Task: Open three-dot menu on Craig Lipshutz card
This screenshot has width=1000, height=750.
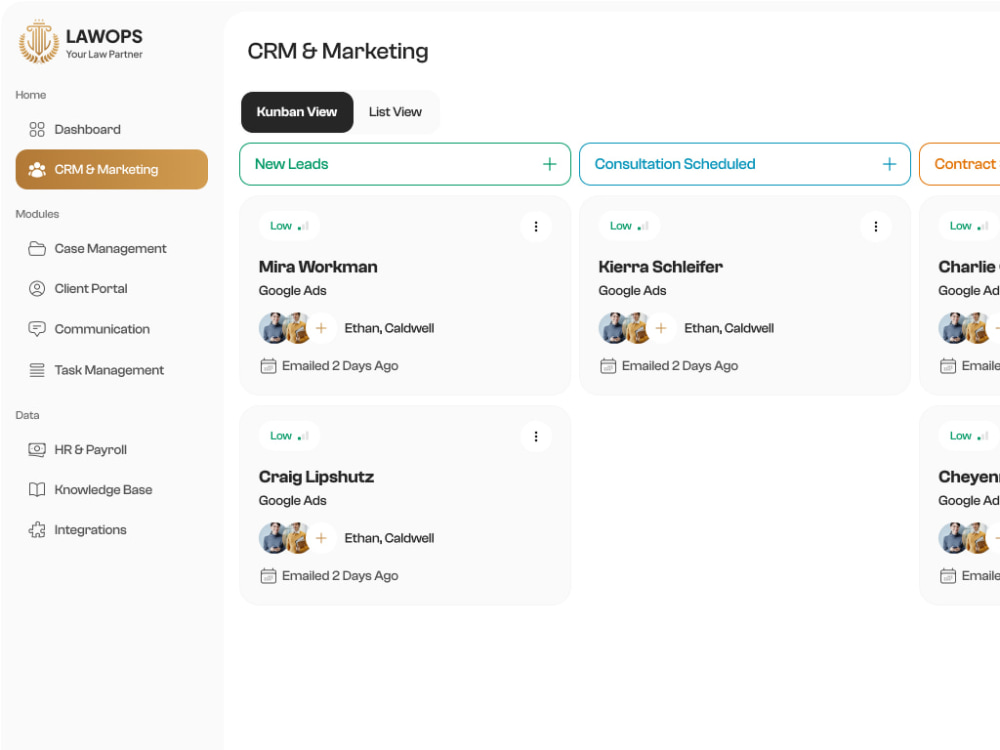Action: 536,436
